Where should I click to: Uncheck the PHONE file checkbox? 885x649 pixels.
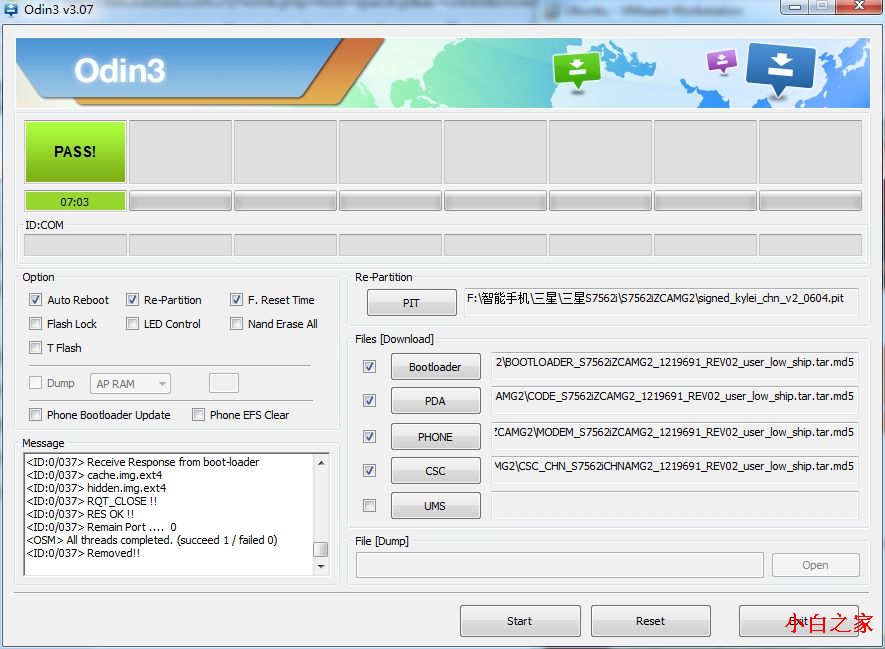point(370,436)
